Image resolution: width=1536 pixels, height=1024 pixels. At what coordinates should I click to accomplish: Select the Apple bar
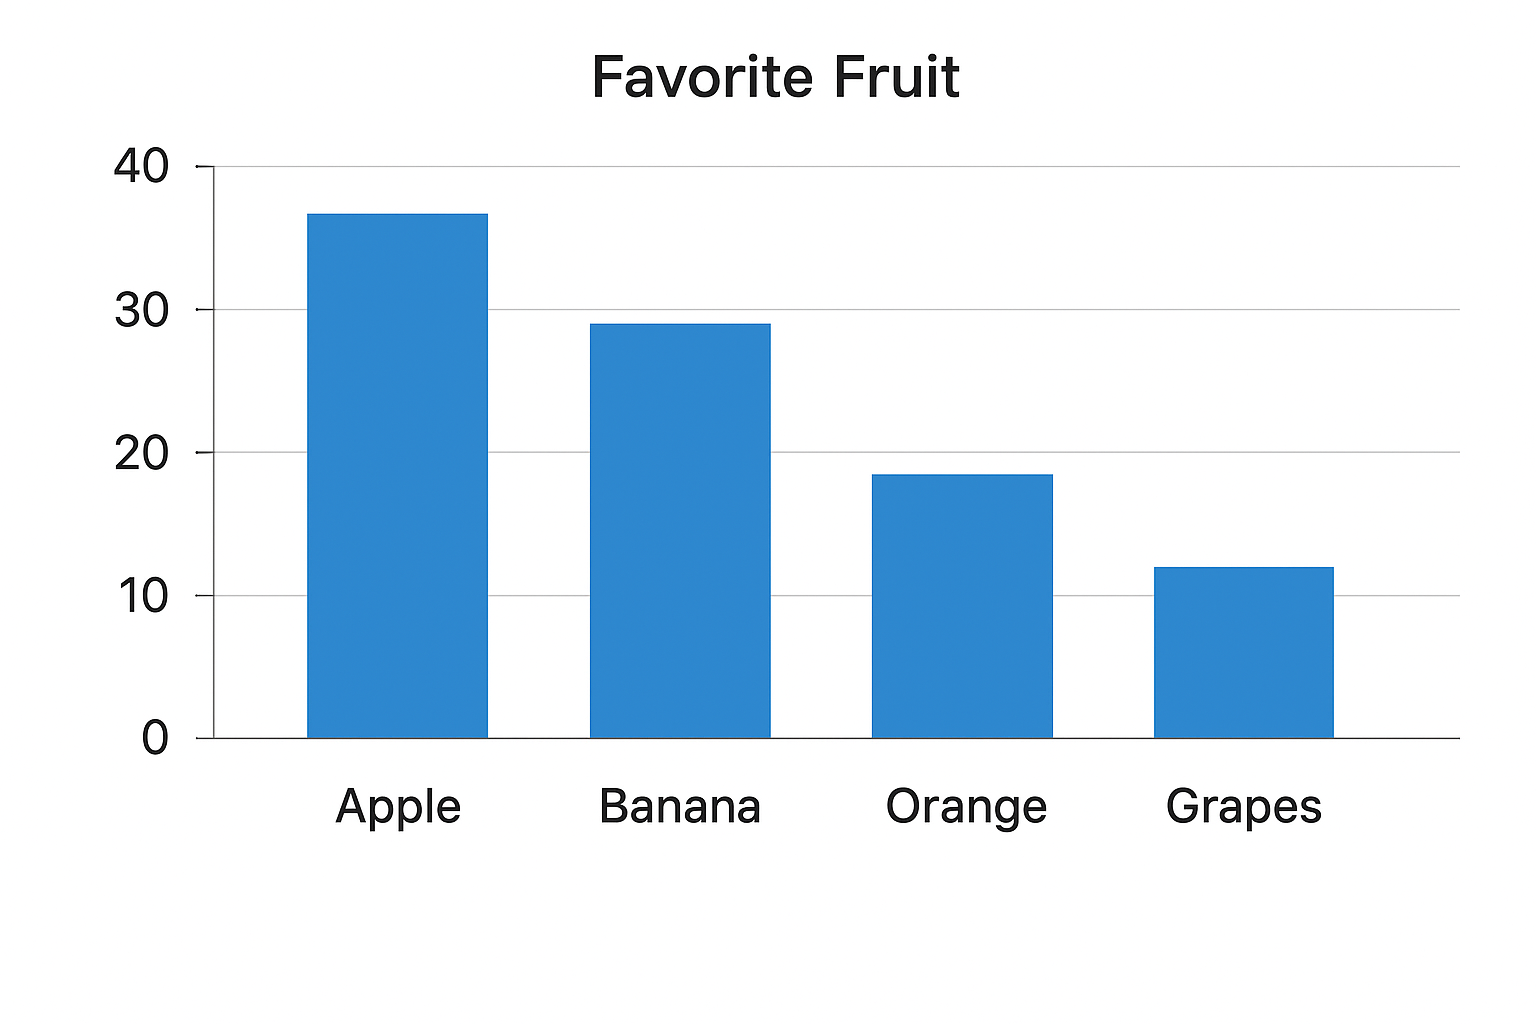(397, 476)
